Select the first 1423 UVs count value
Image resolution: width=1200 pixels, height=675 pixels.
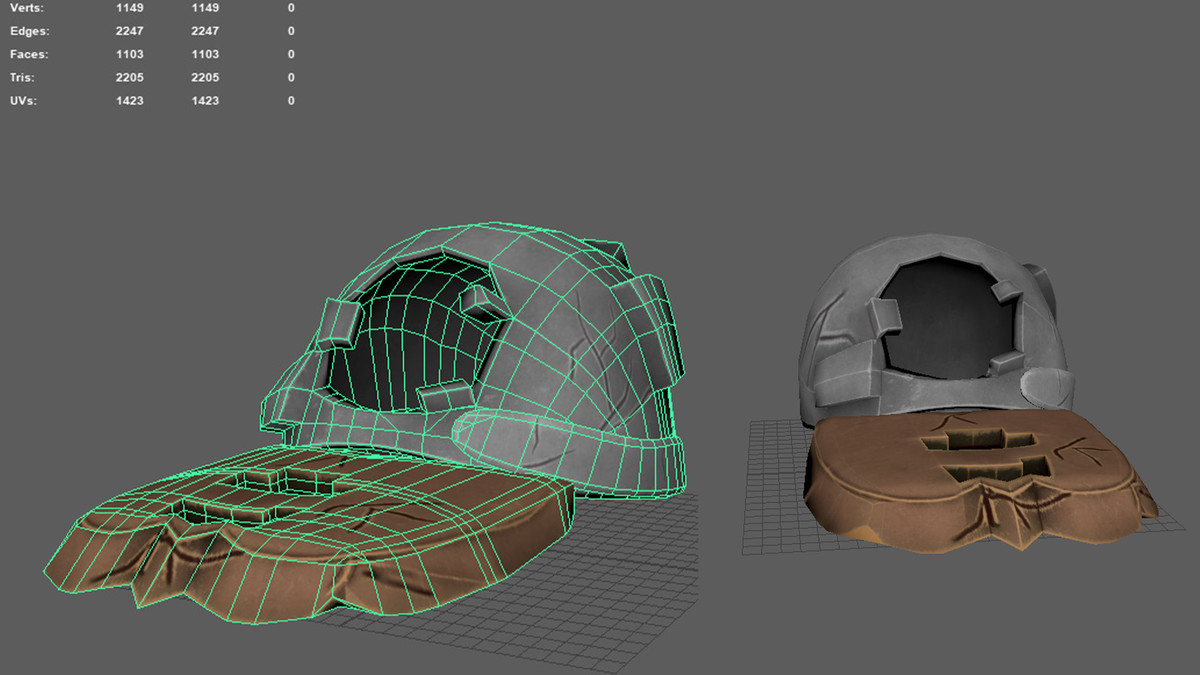[x=130, y=100]
